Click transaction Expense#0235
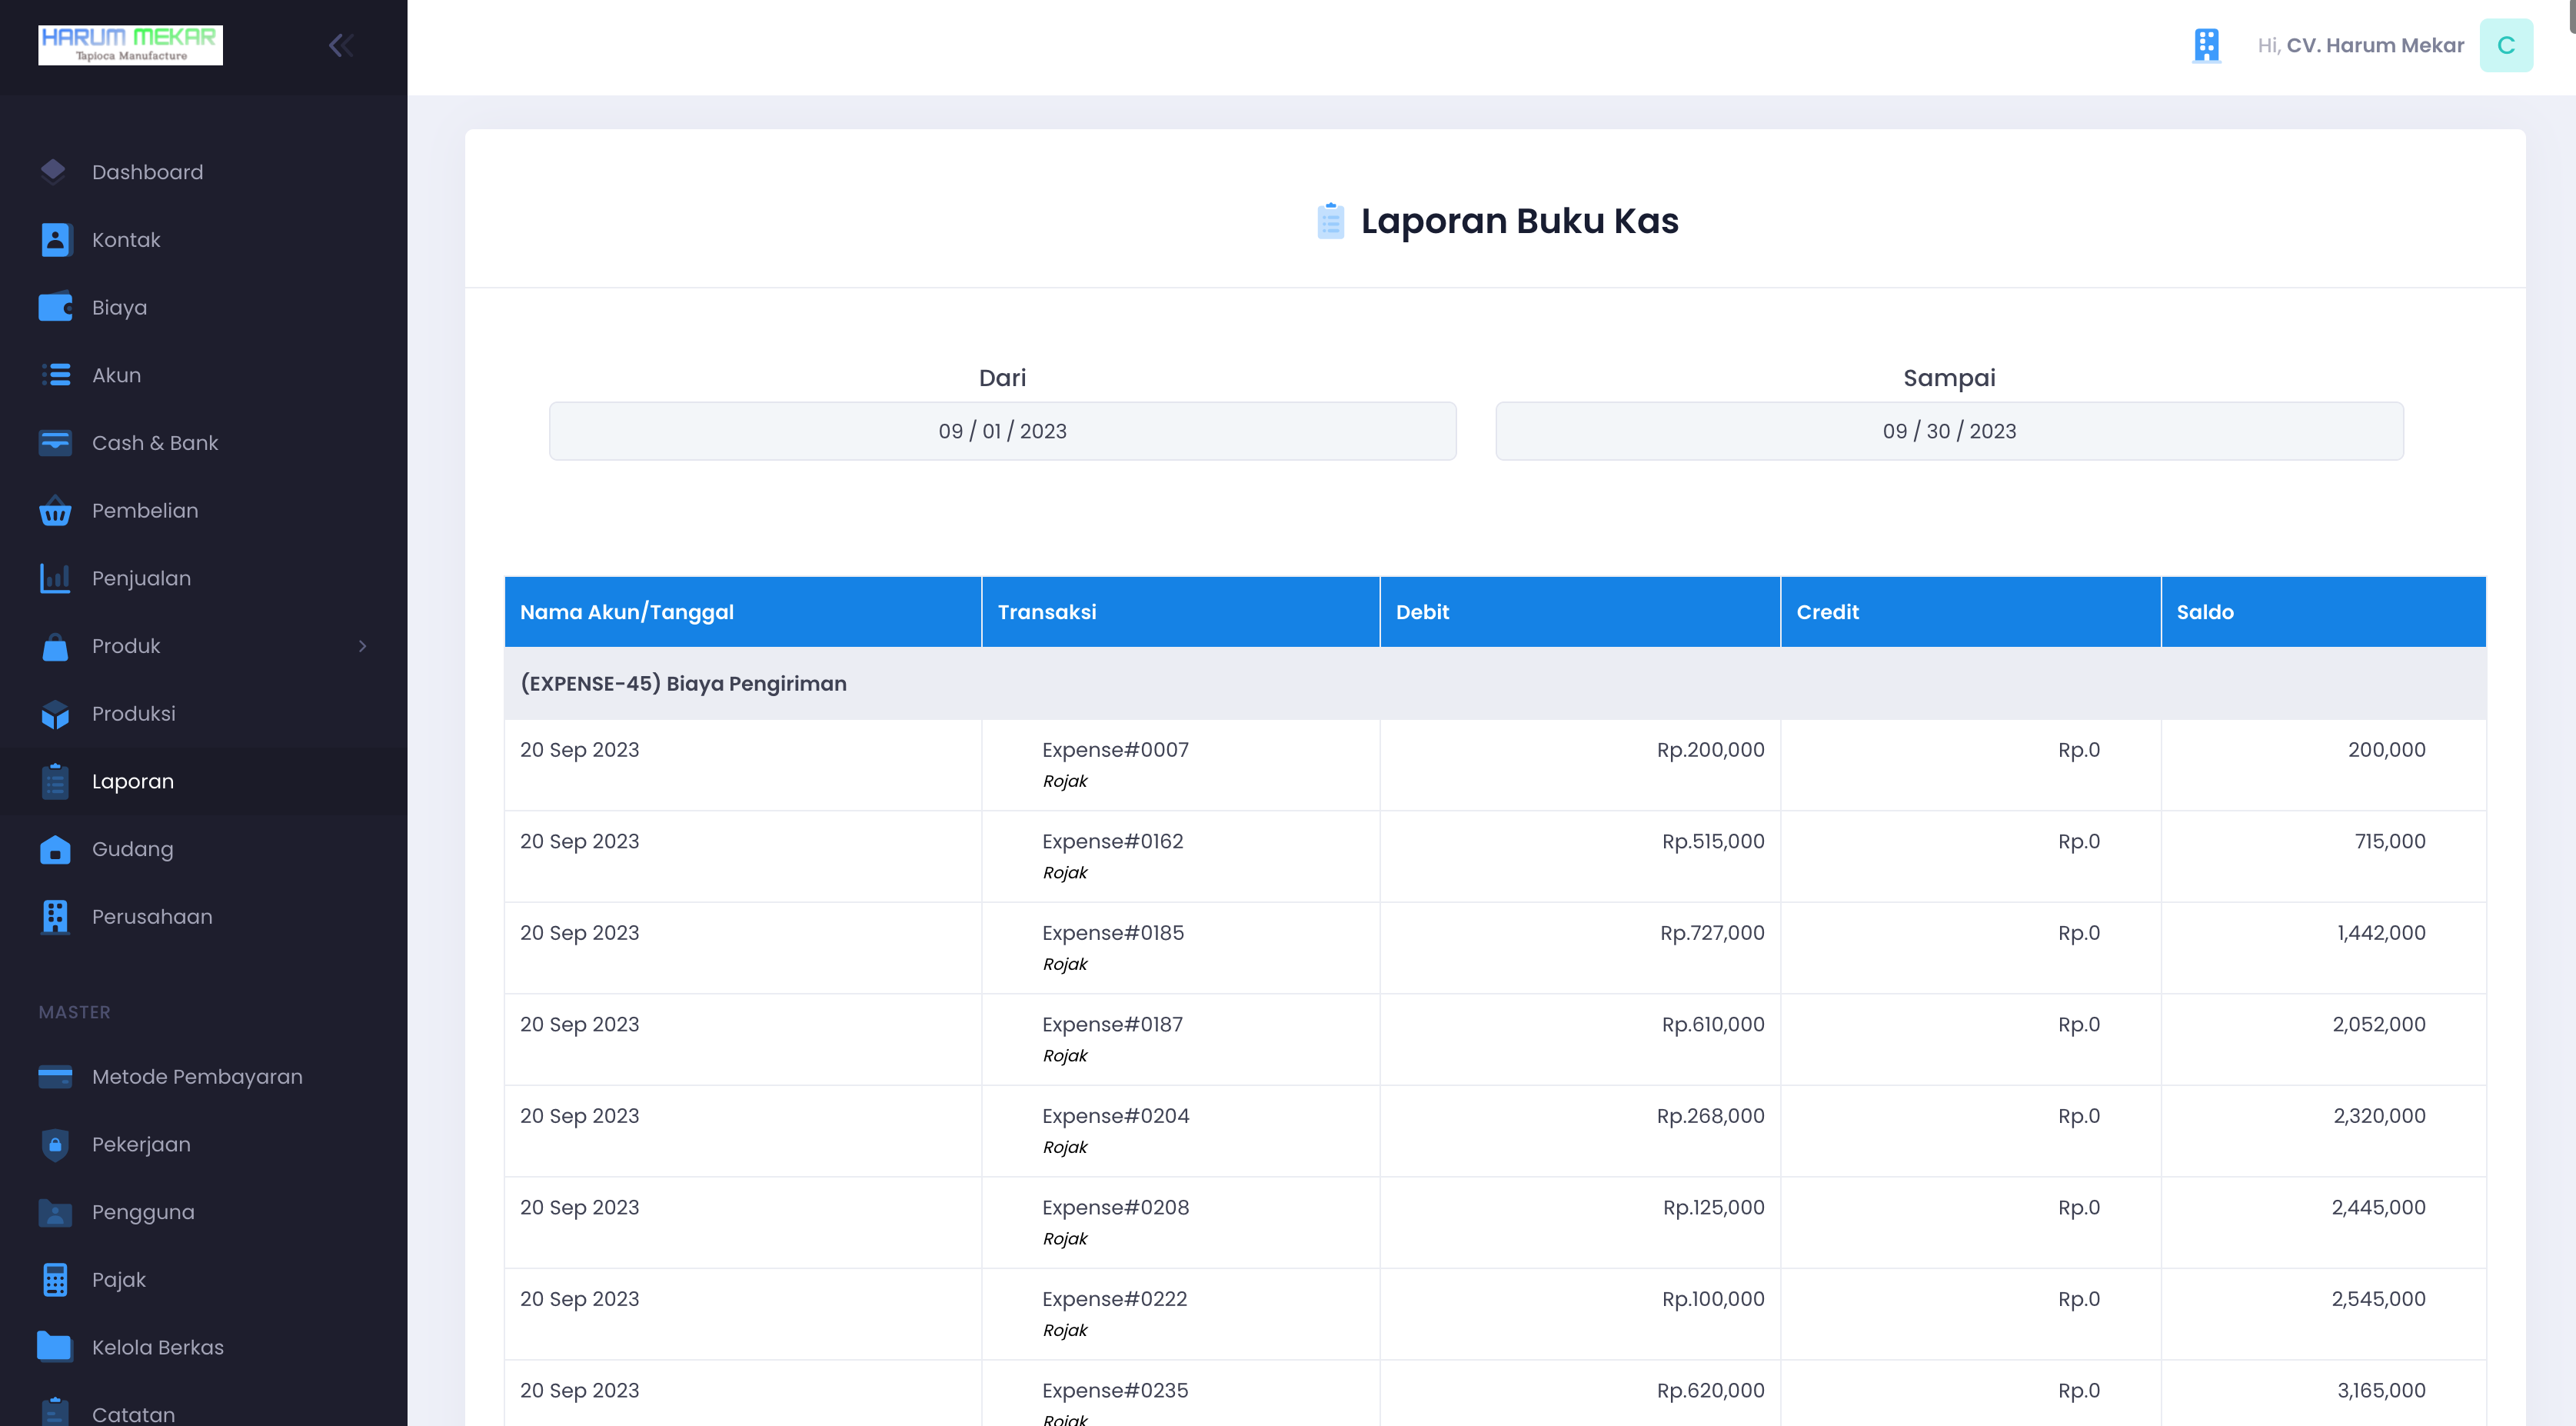2576x1426 pixels. (1115, 1391)
